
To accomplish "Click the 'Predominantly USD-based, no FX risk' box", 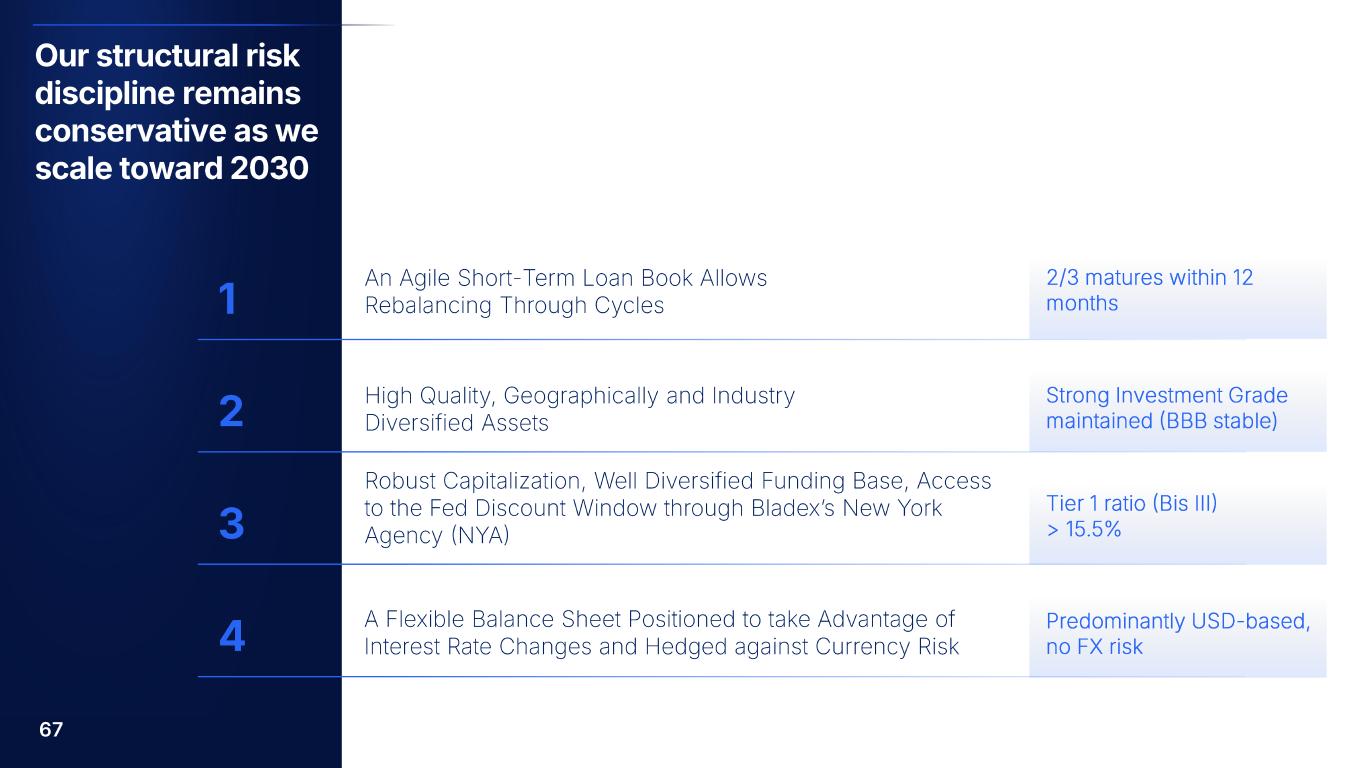I will pyautogui.click(x=1176, y=634).
